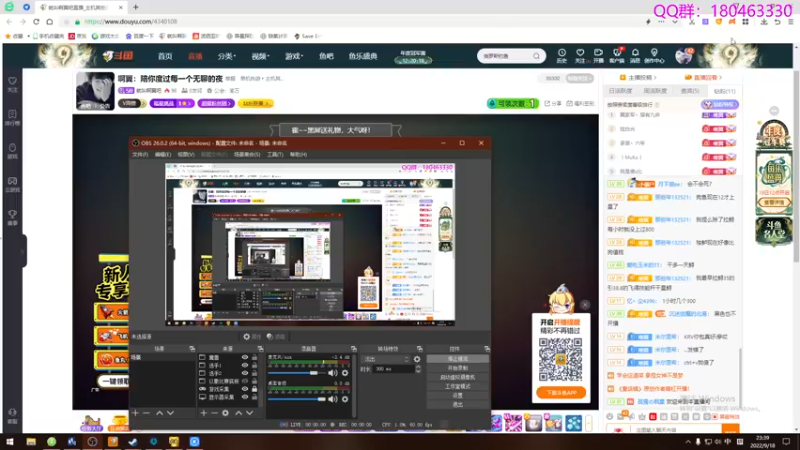
Task: Toggle lock on 显示器采集 source
Action: pyautogui.click(x=254, y=396)
